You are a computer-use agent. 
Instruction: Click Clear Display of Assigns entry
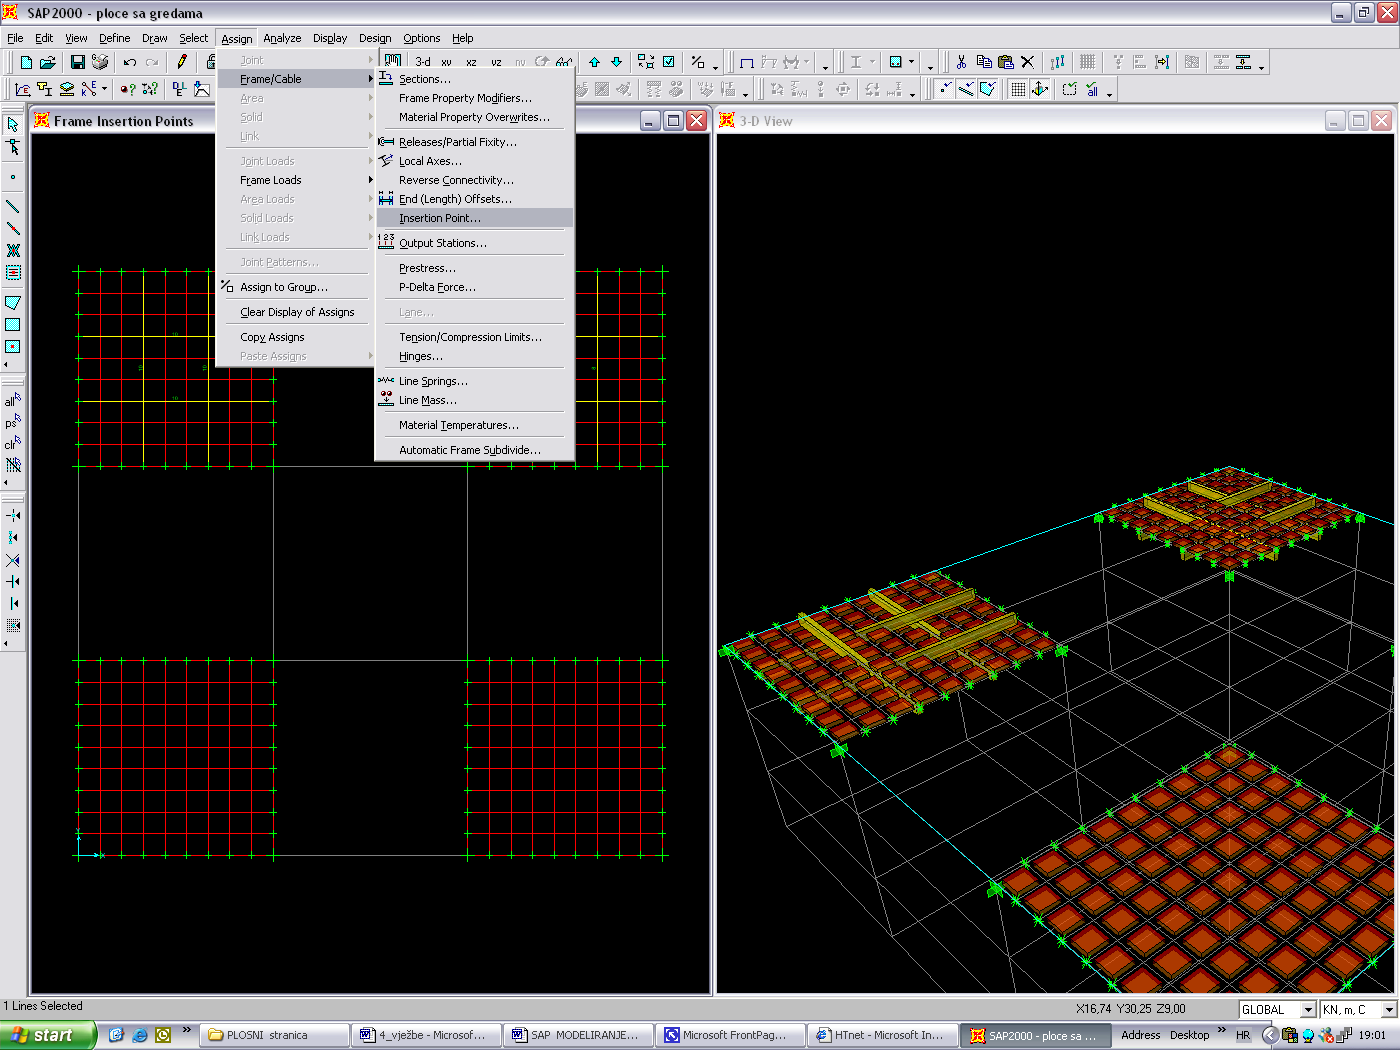coord(296,312)
